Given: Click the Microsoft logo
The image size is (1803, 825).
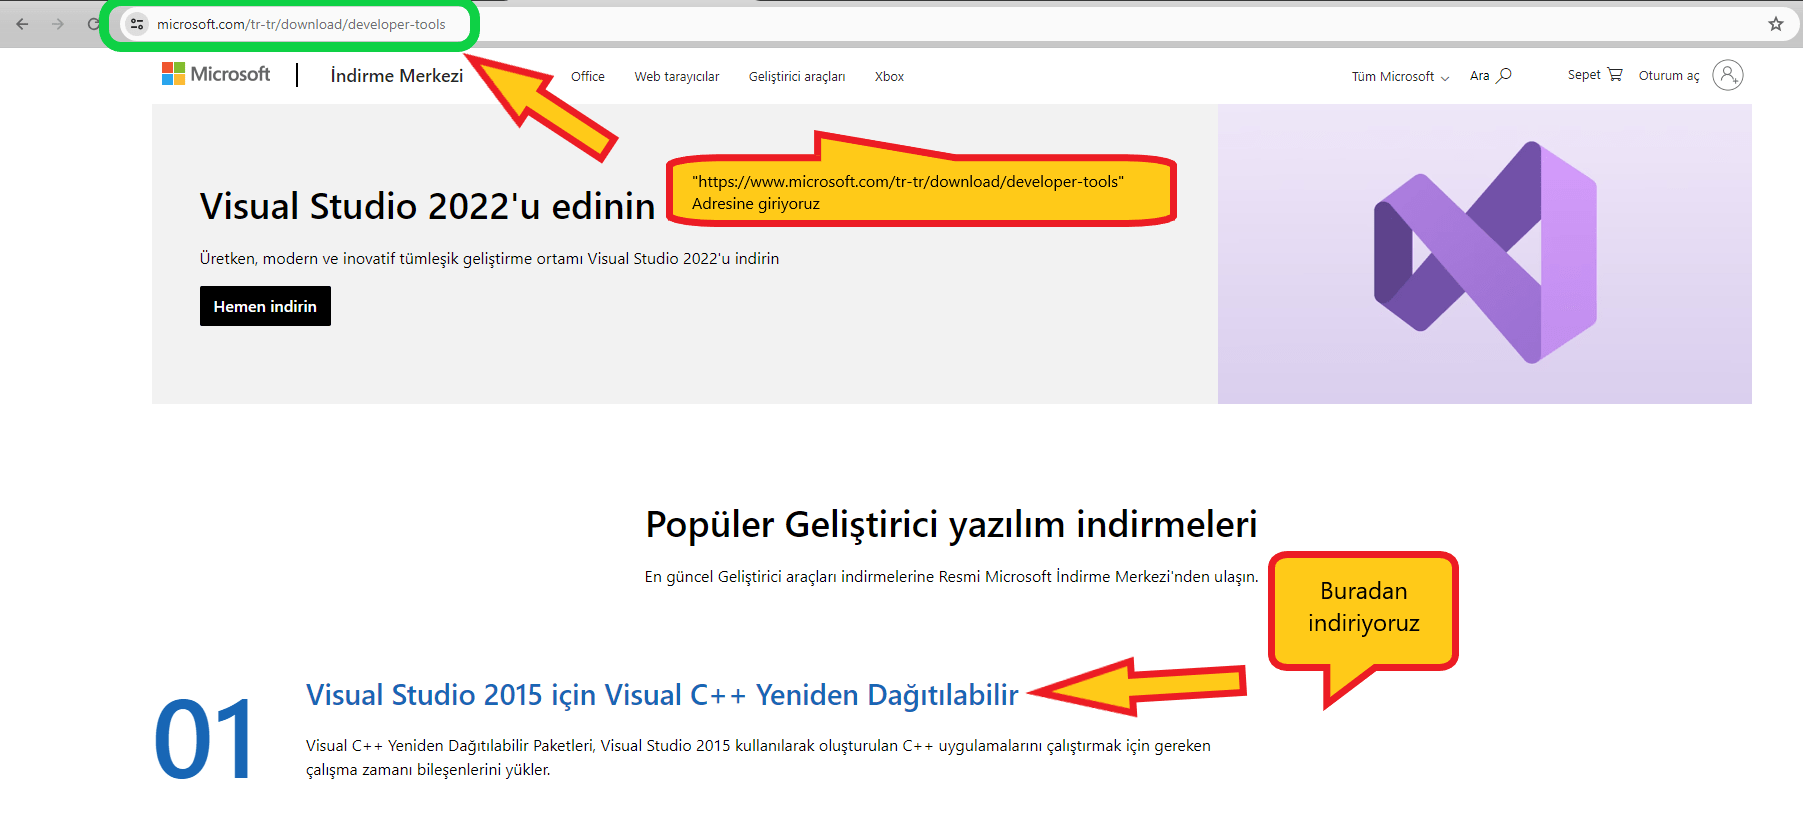Looking at the screenshot, I should tap(216, 74).
